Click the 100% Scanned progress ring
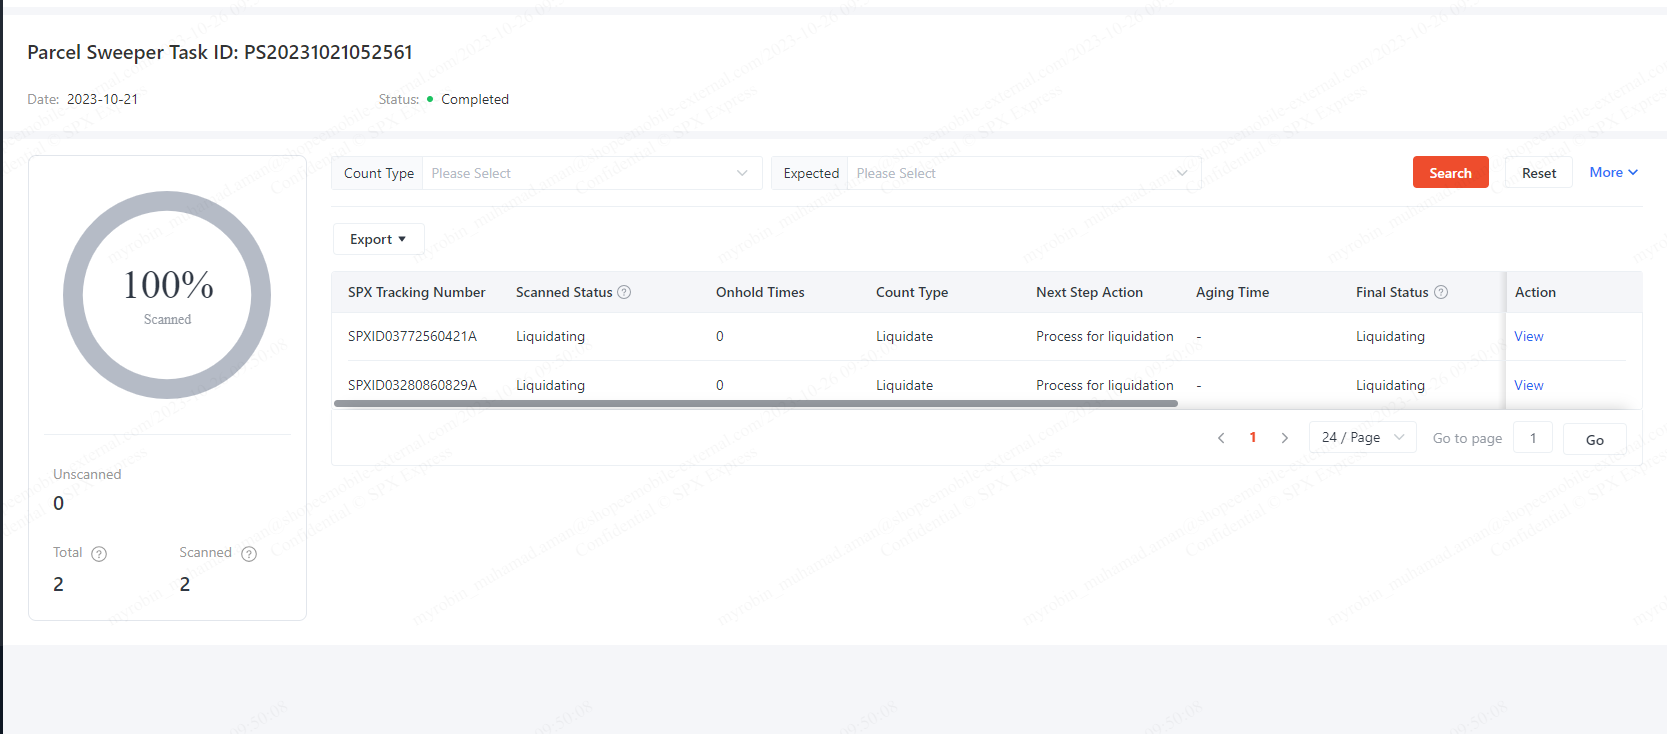This screenshot has width=1667, height=734. [167, 295]
